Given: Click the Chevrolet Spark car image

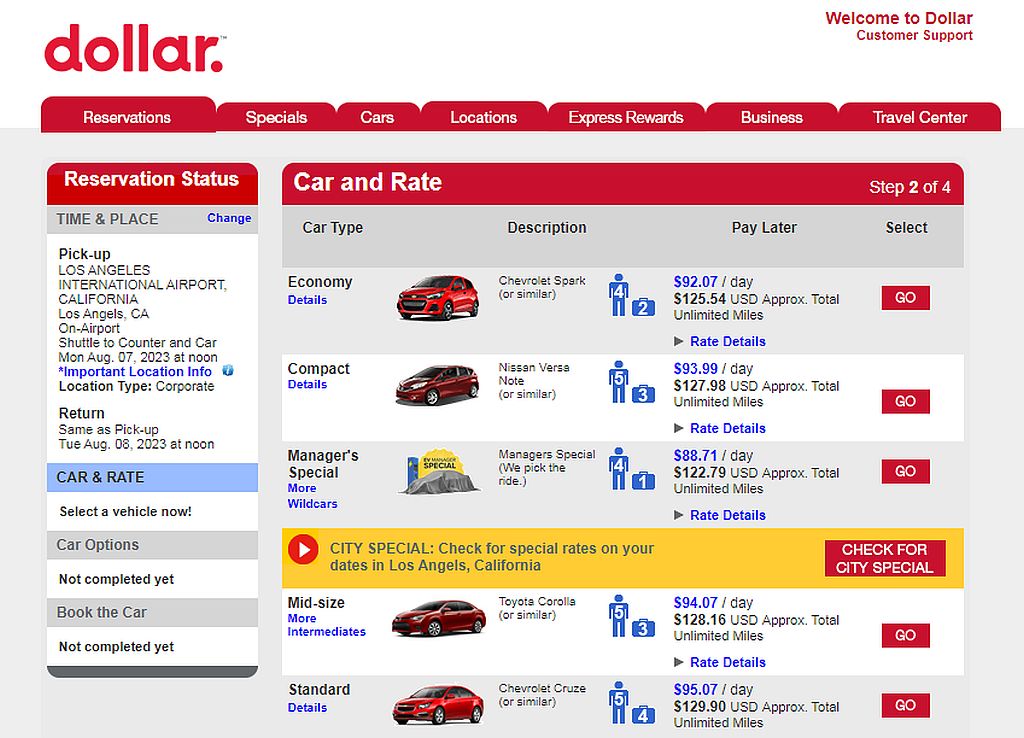Looking at the screenshot, I should click(x=437, y=296).
